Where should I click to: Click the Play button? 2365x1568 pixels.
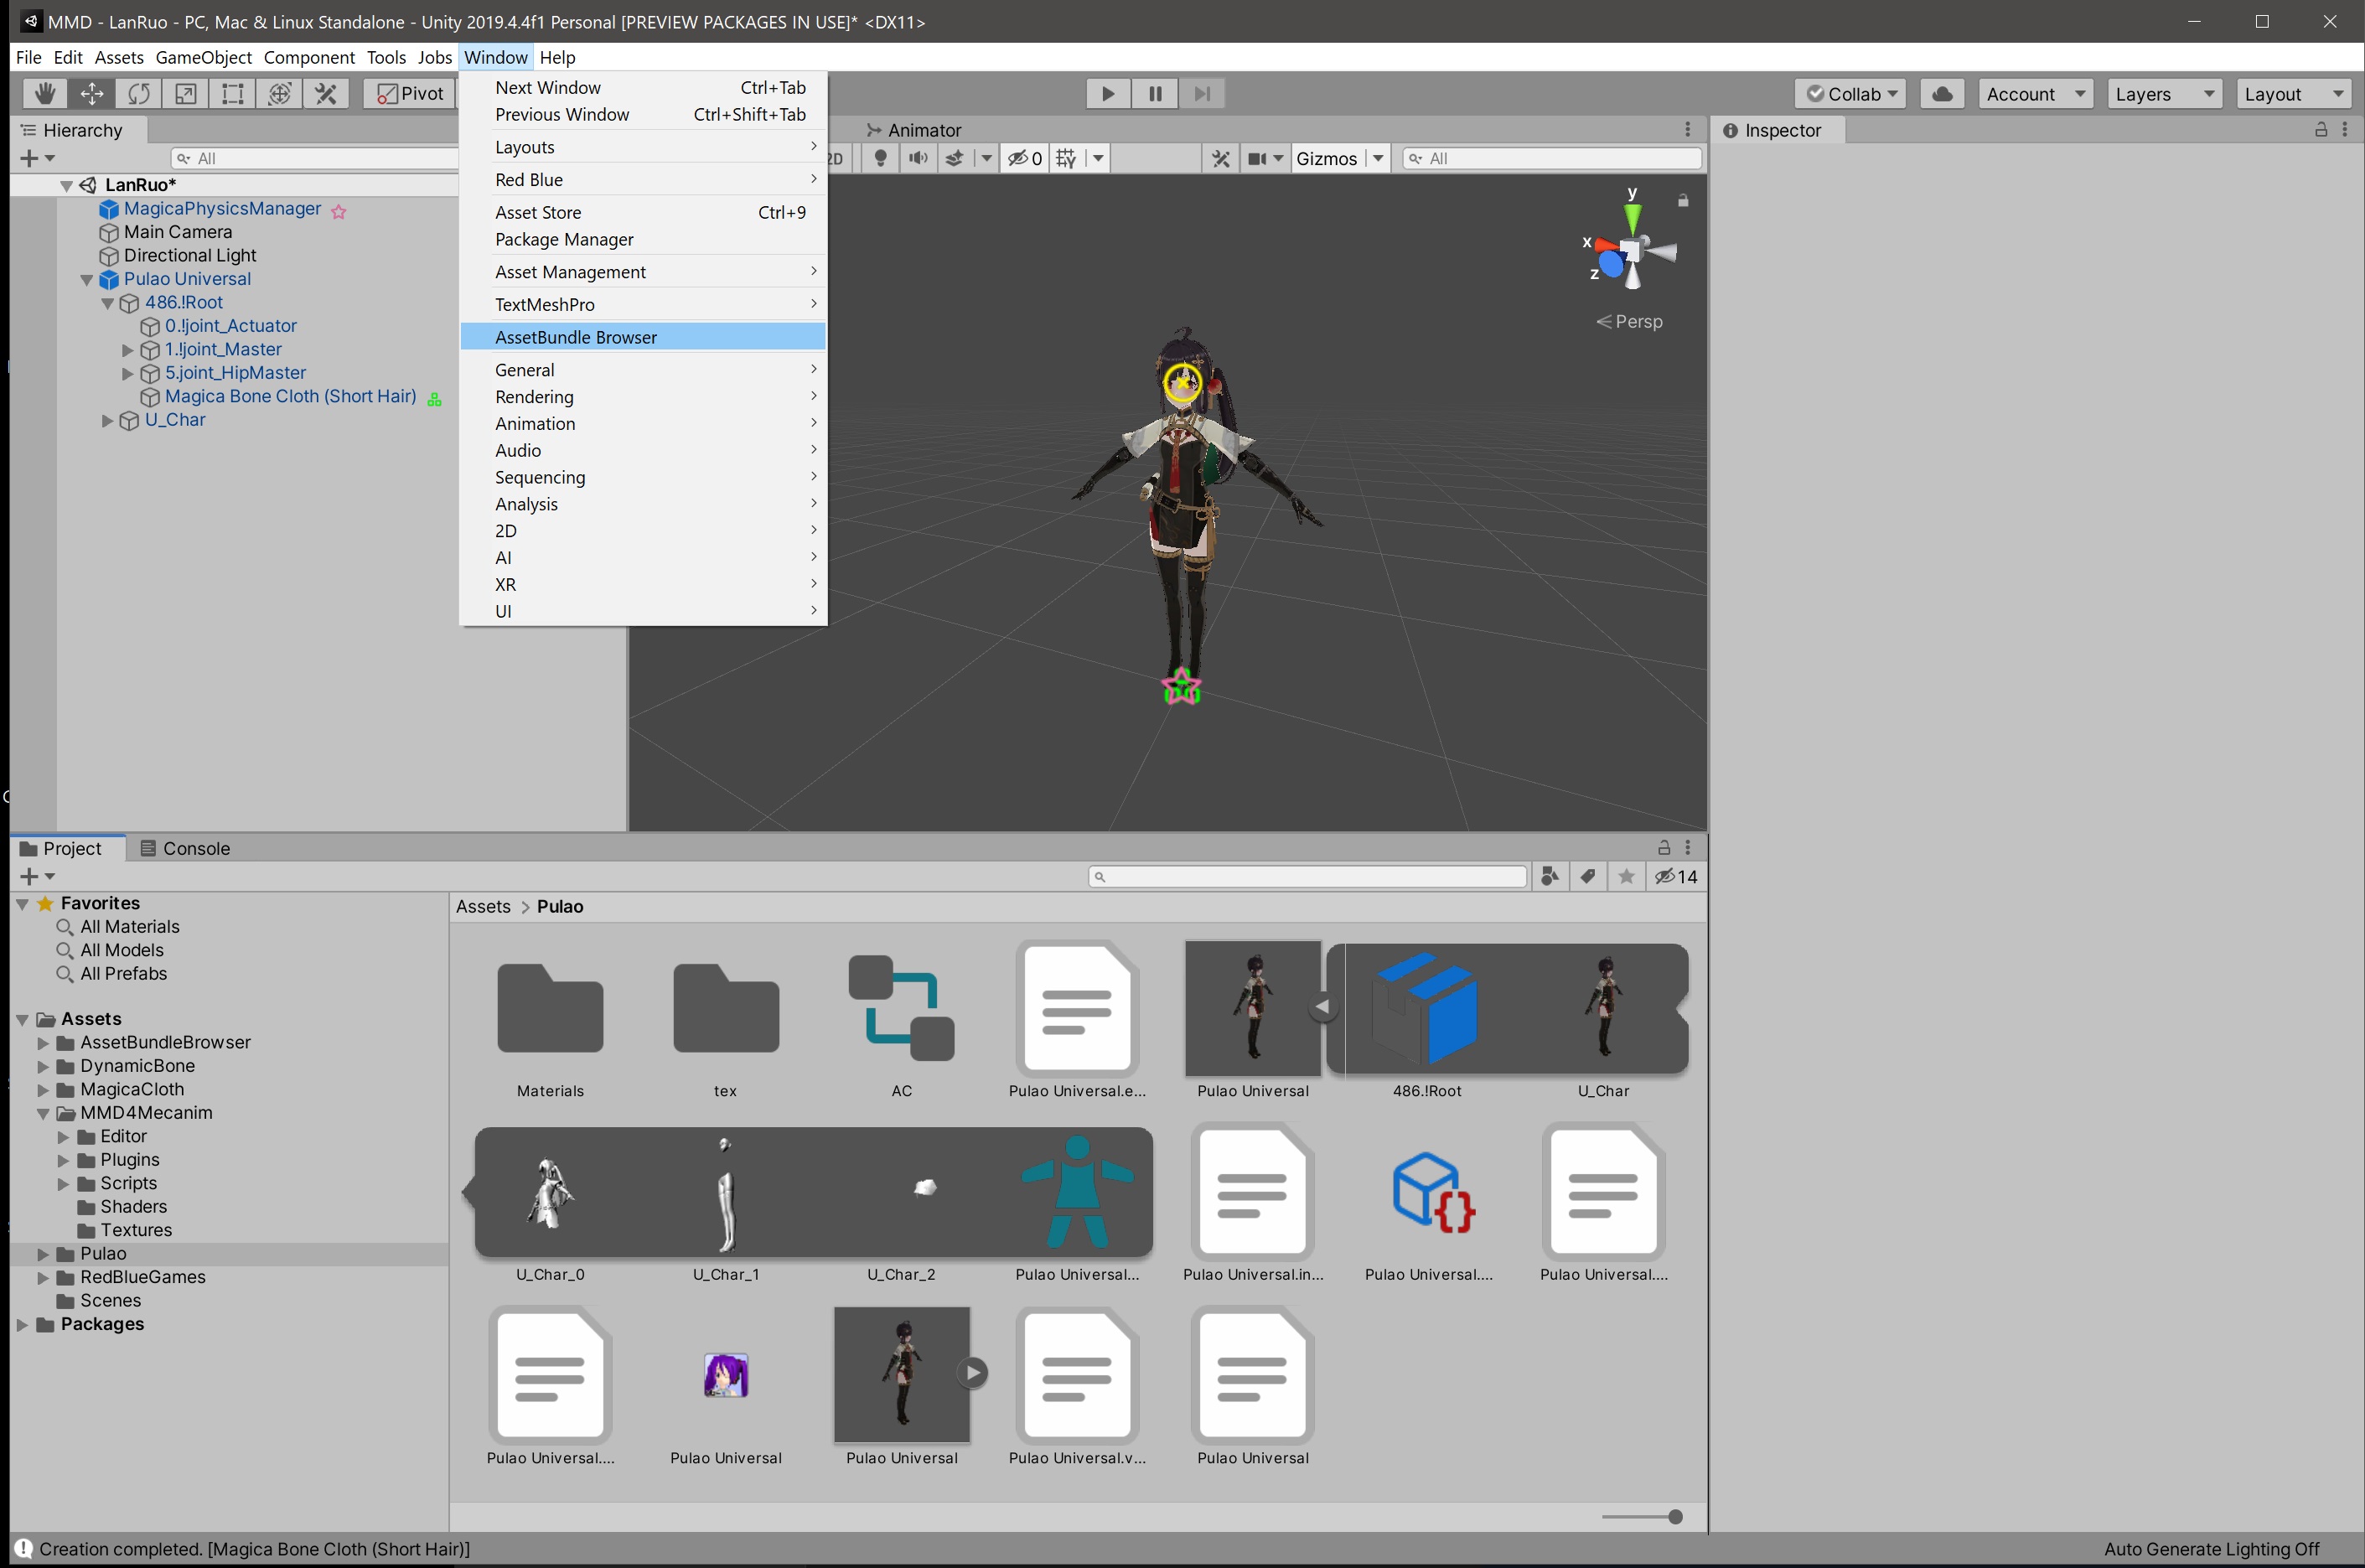(1108, 94)
